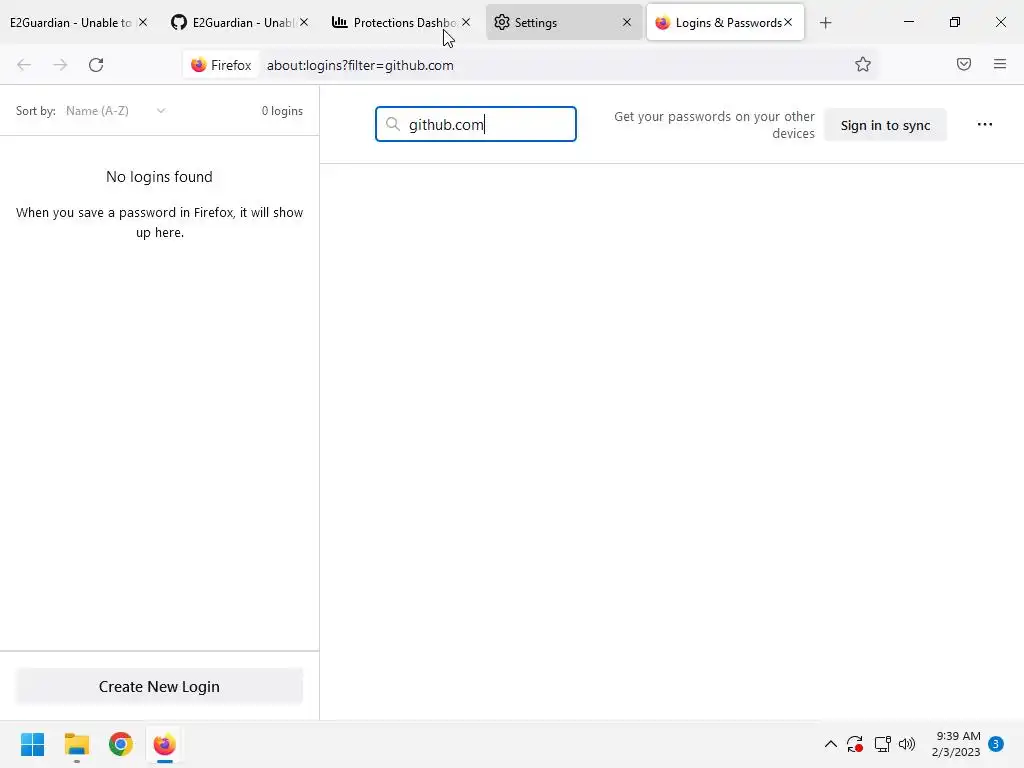Click the Sign in to sync button
1024x768 pixels.
(x=885, y=125)
